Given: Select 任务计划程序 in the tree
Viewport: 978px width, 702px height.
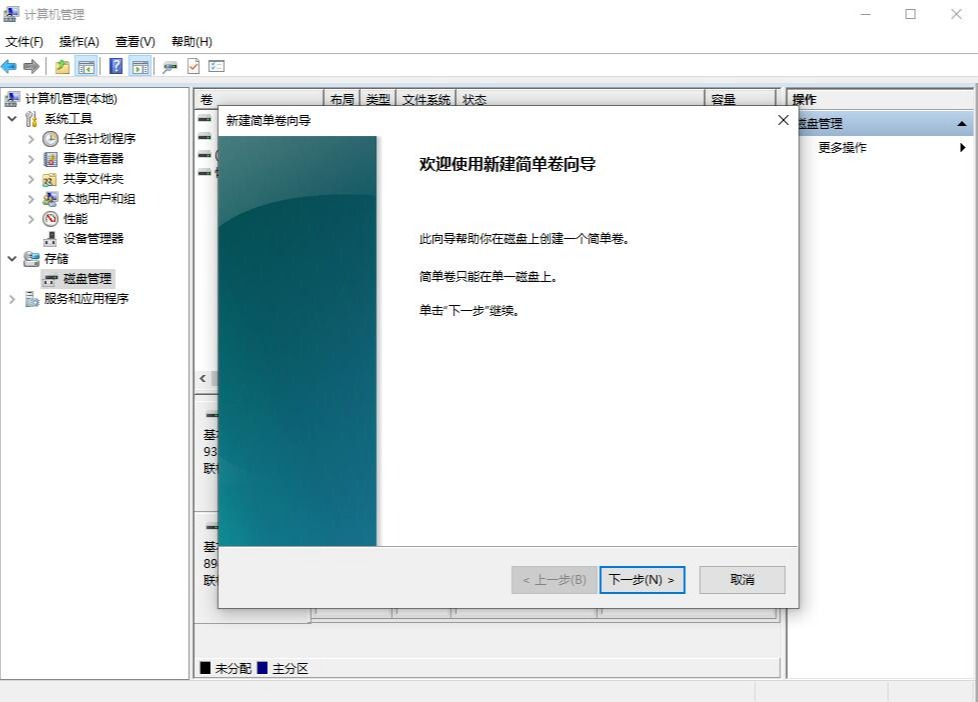Looking at the screenshot, I should pyautogui.click(x=99, y=139).
